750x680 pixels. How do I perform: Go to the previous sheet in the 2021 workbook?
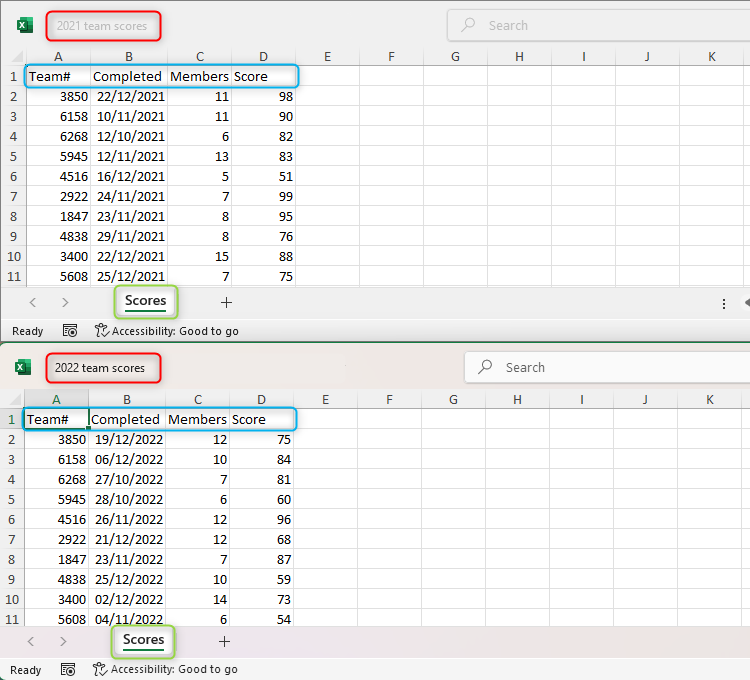tap(33, 302)
